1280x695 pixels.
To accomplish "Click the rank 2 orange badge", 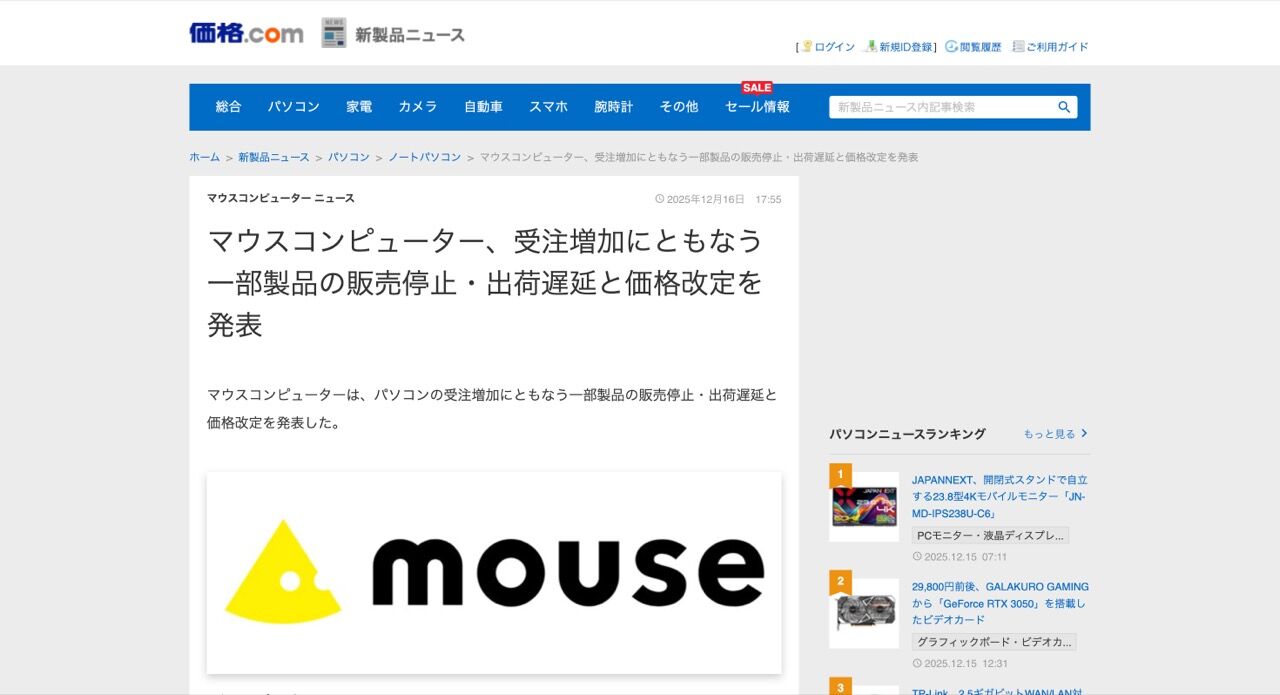I will click(x=841, y=581).
